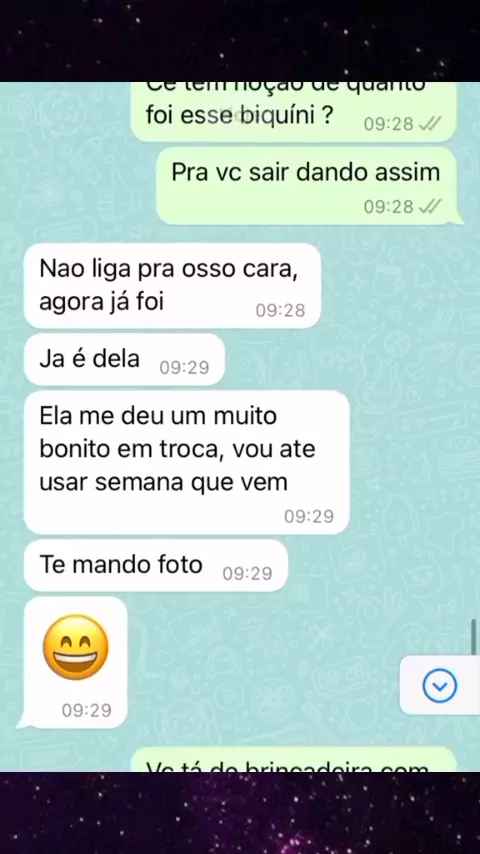The height and width of the screenshot is (854, 480).
Task: Select the 'foi esse biquíni ?' message bubble
Action: click(x=293, y=112)
